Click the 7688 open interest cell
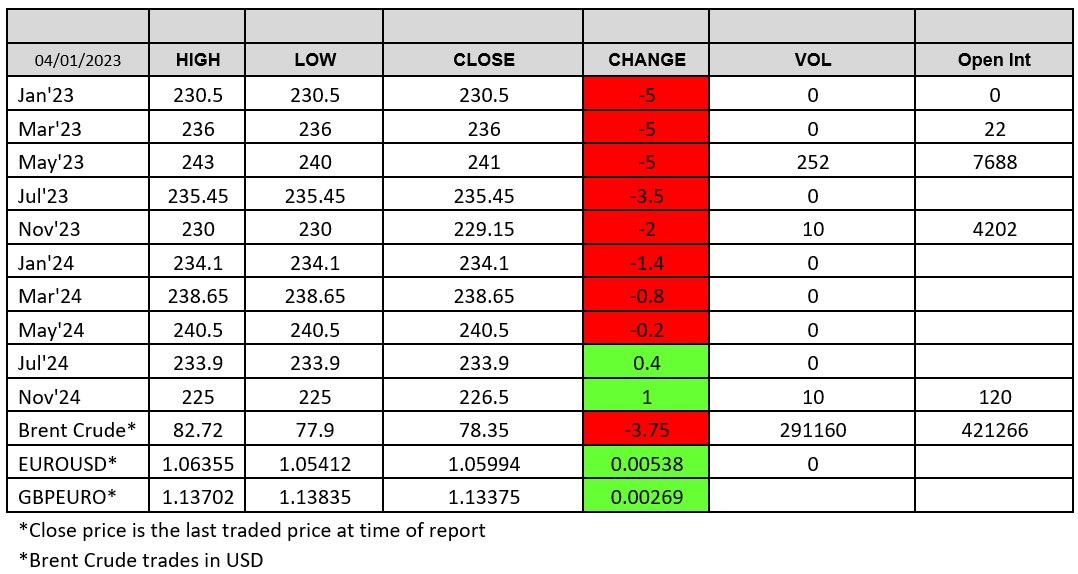The height and width of the screenshot is (574, 1078). point(994,162)
